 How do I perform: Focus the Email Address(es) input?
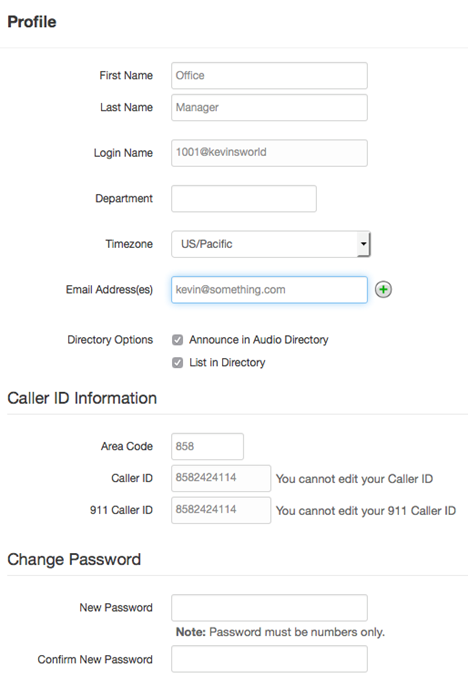(269, 290)
